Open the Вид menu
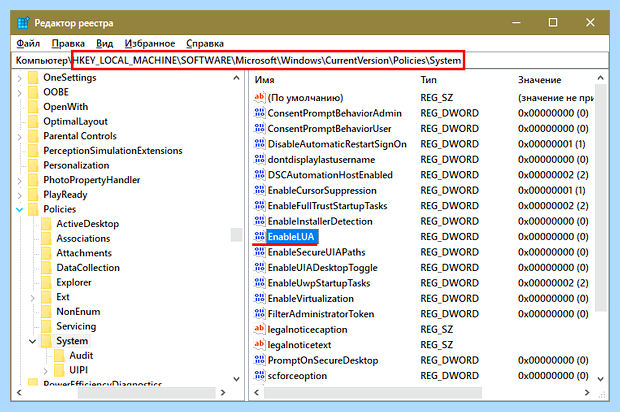The image size is (620, 412). tap(104, 43)
